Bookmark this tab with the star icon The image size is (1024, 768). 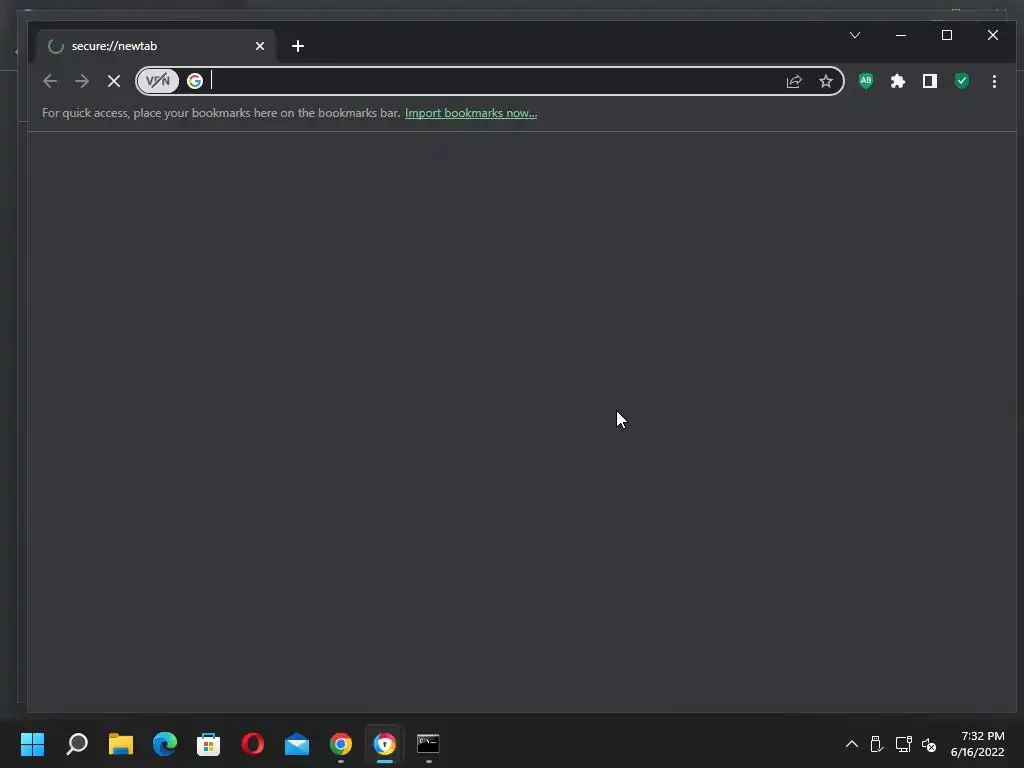click(825, 81)
